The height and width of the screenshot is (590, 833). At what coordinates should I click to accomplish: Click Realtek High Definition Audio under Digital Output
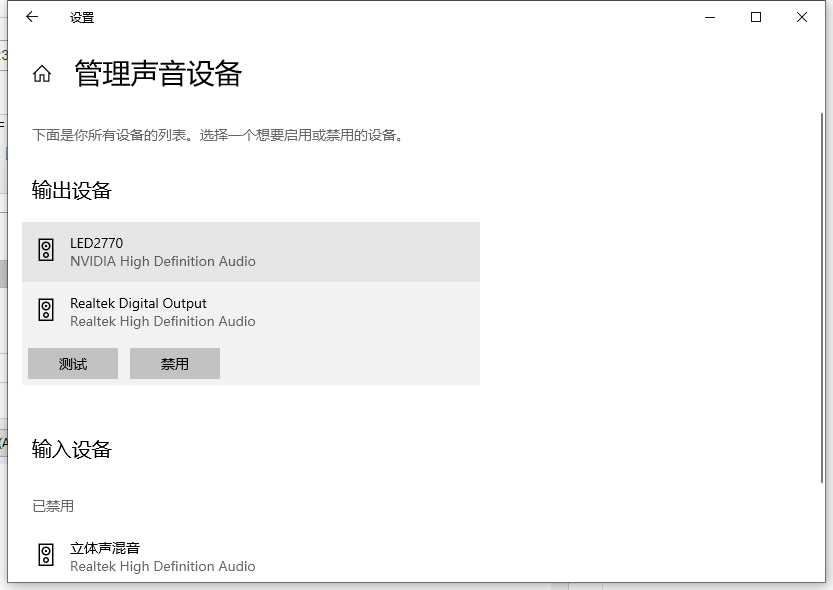pyautogui.click(x=163, y=321)
